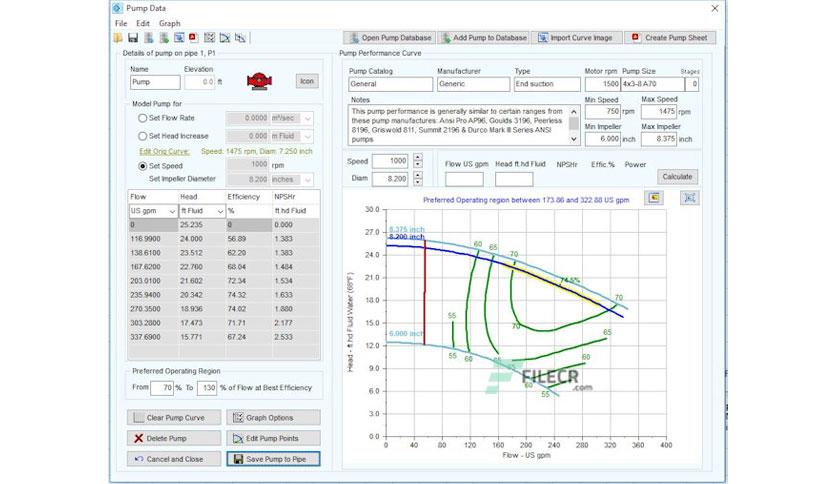Click the pump Name input field

click(x=155, y=82)
